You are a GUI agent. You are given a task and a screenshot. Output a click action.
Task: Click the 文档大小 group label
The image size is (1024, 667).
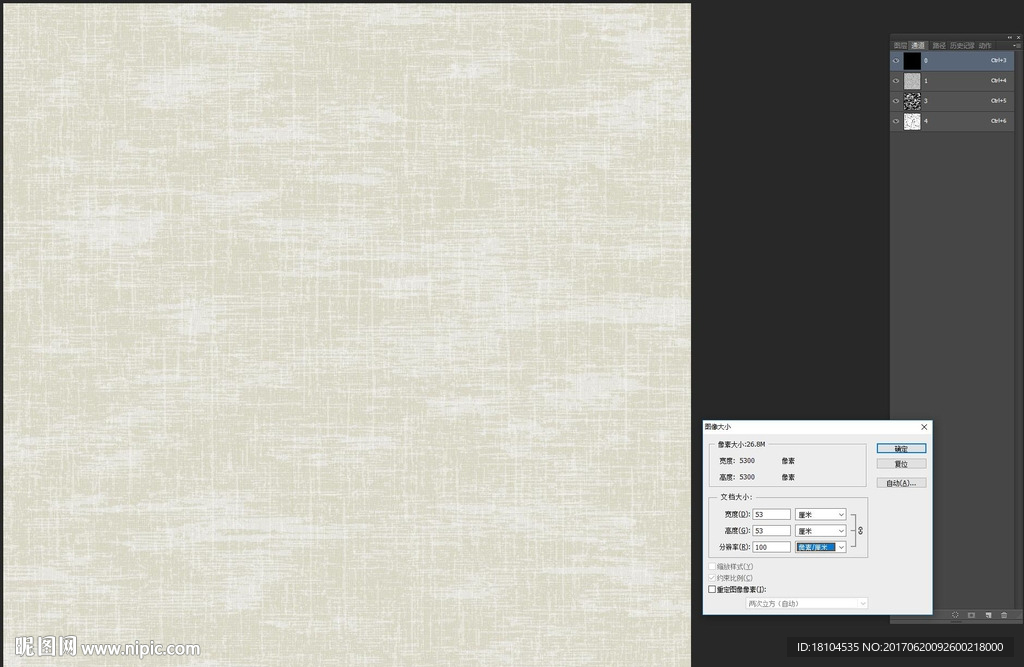(x=735, y=497)
